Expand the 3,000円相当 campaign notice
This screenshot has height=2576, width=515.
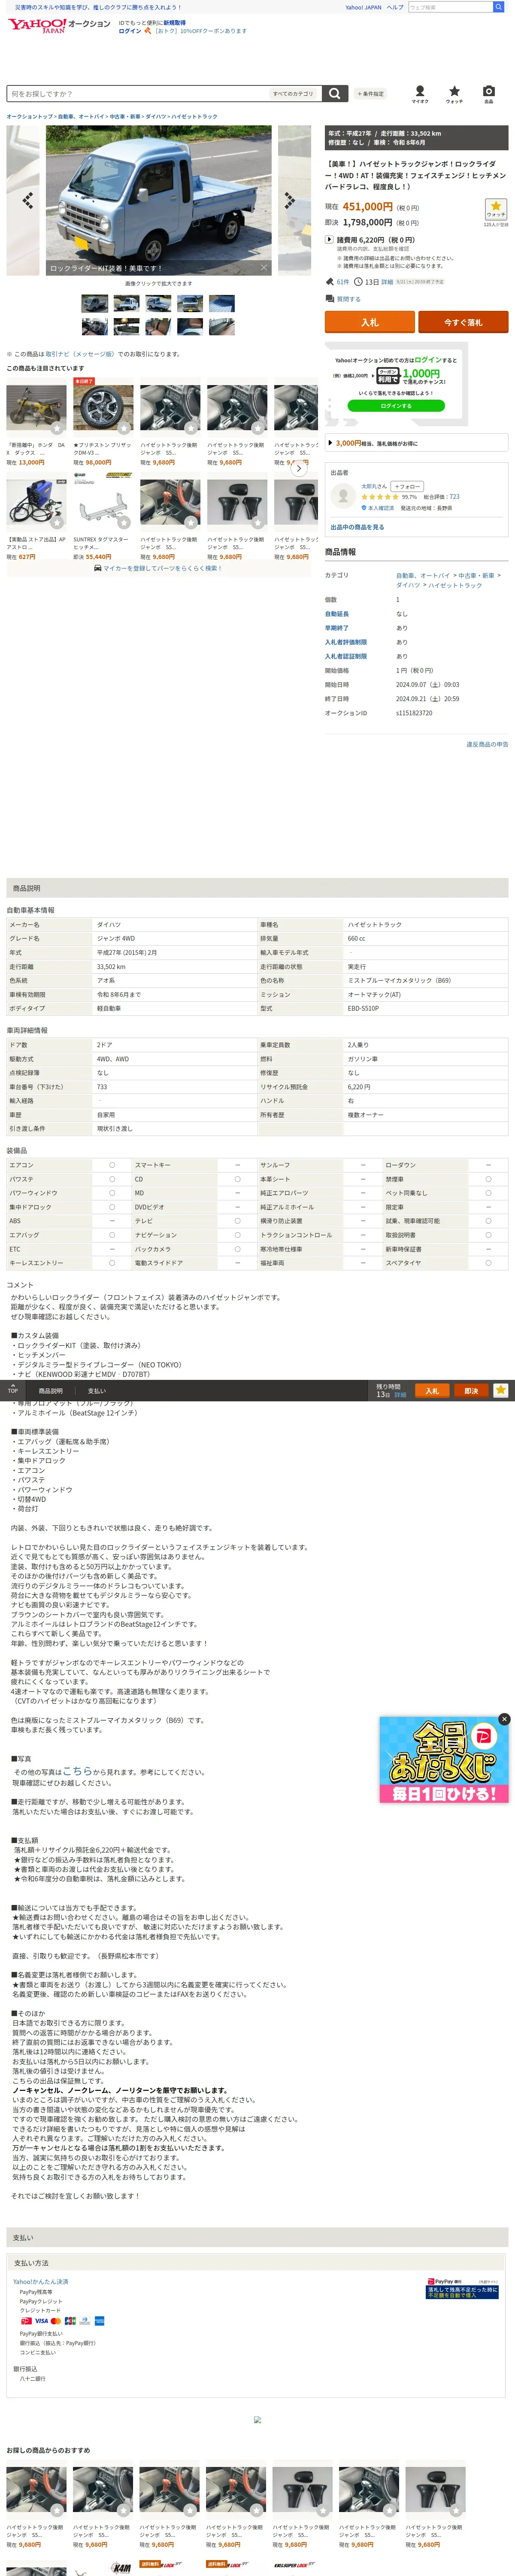click(x=416, y=443)
